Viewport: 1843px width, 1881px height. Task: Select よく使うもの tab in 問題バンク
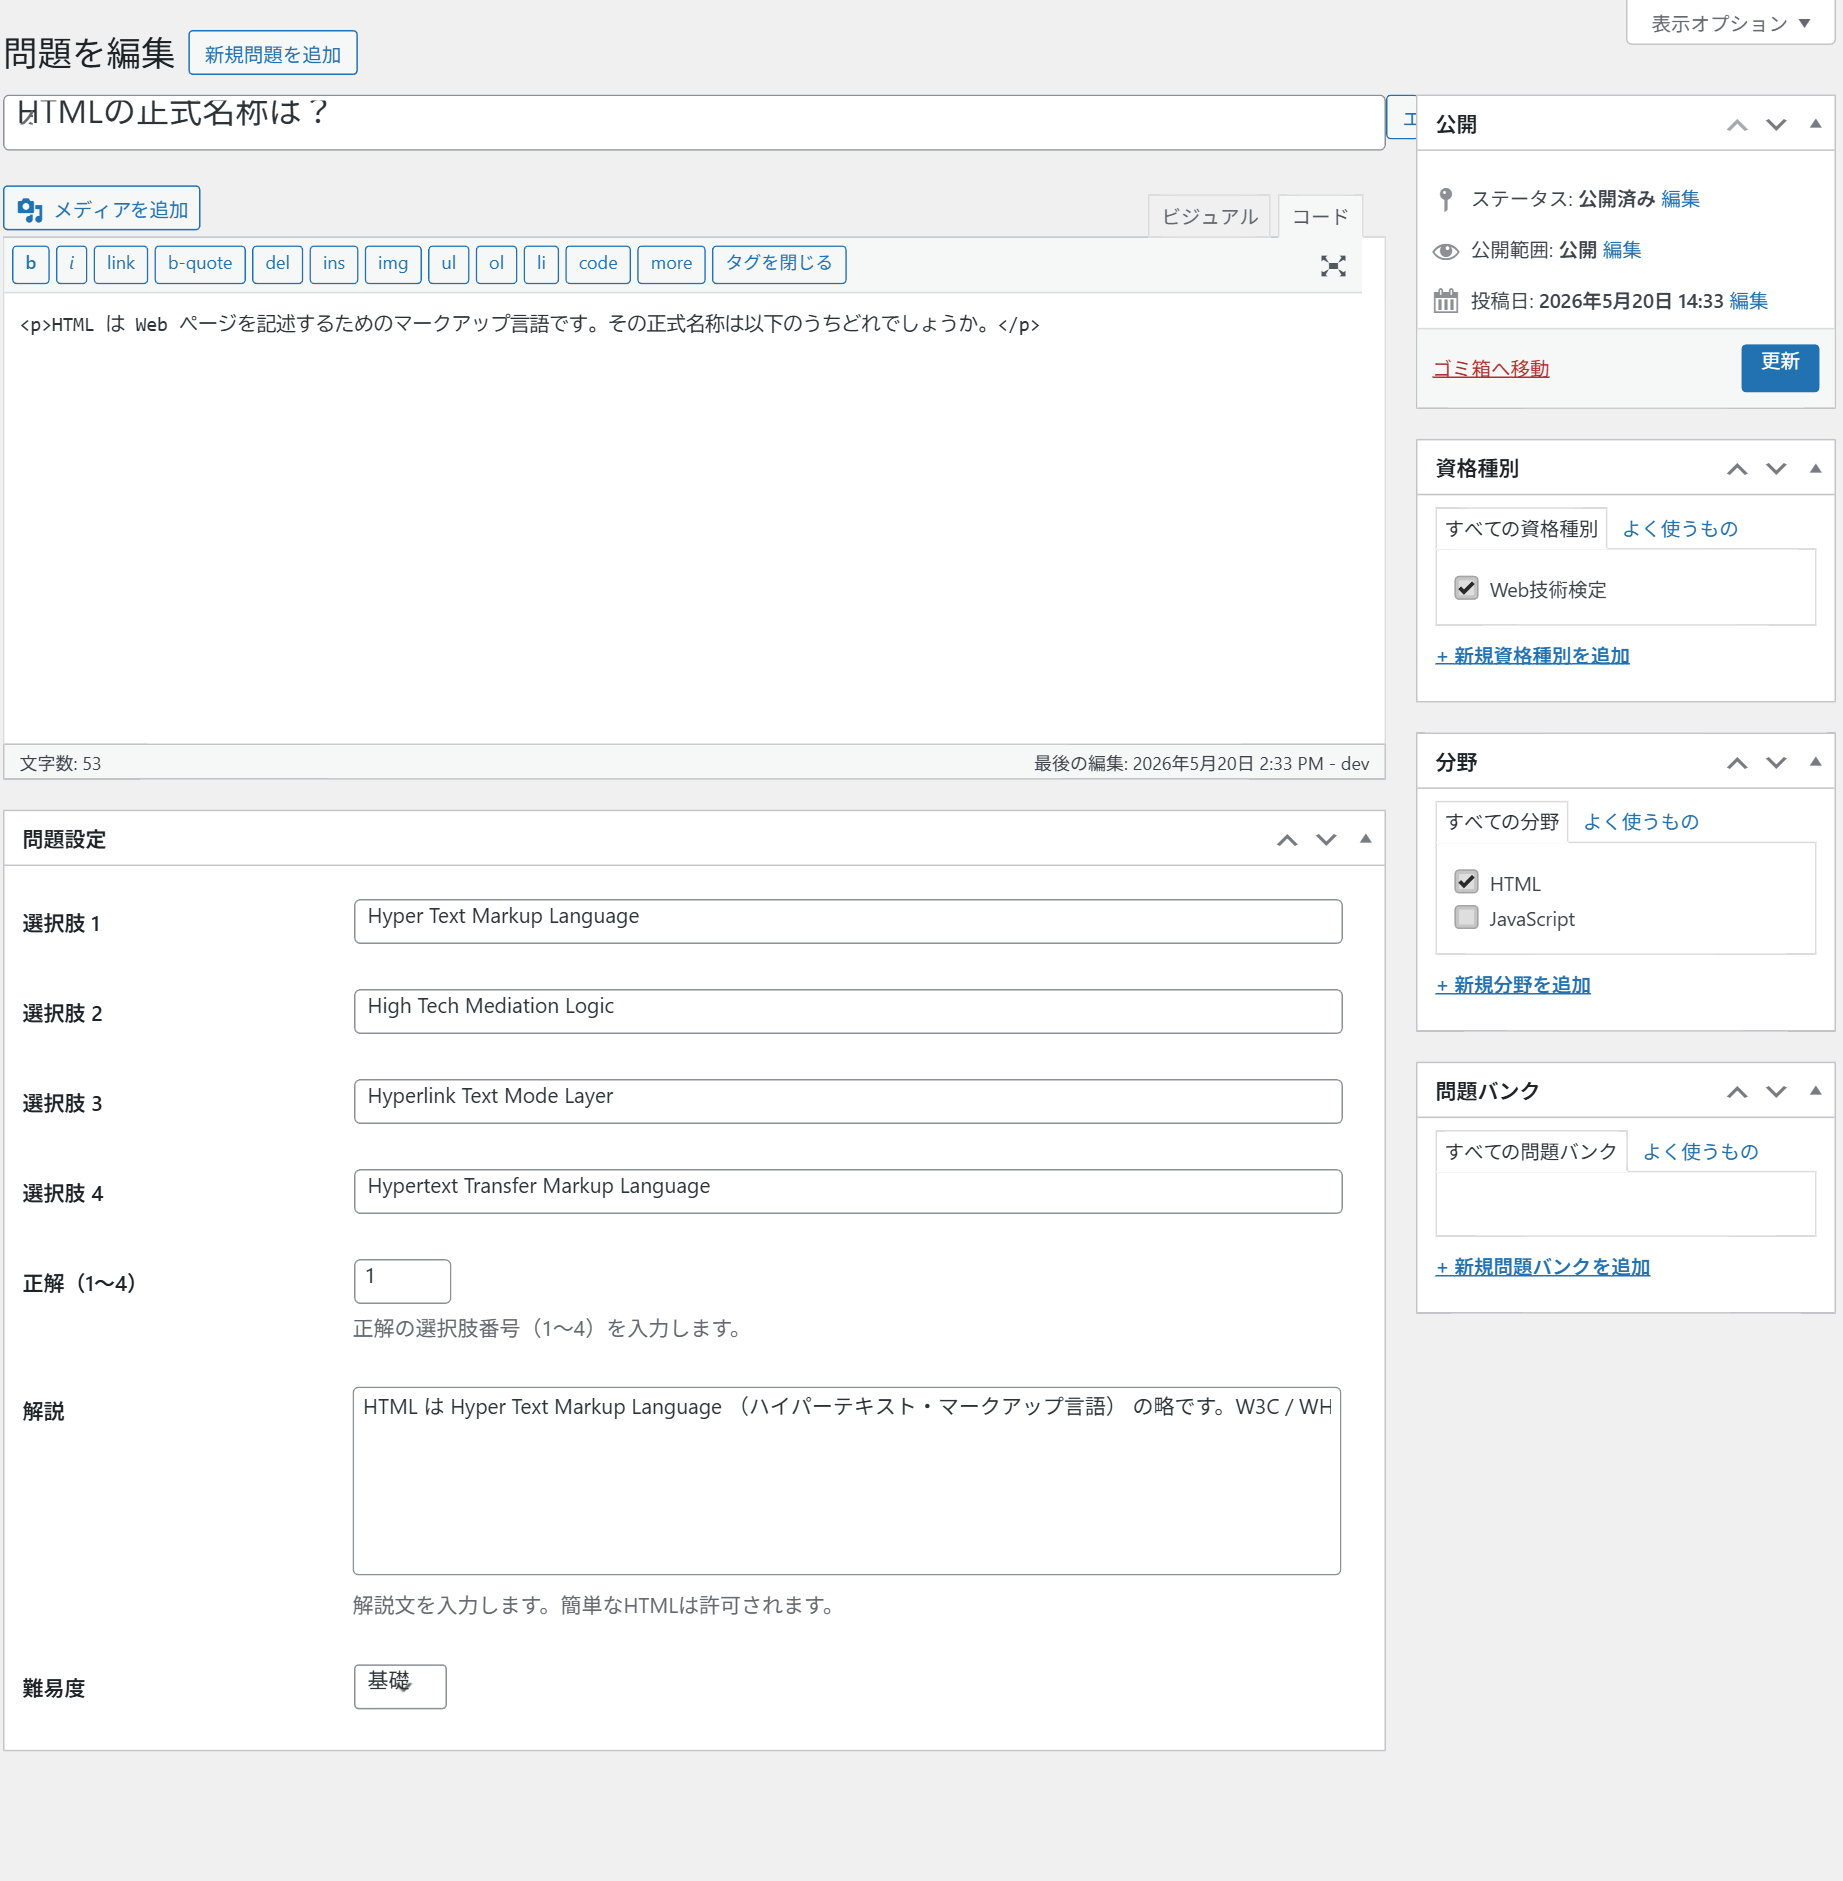click(x=1700, y=1151)
